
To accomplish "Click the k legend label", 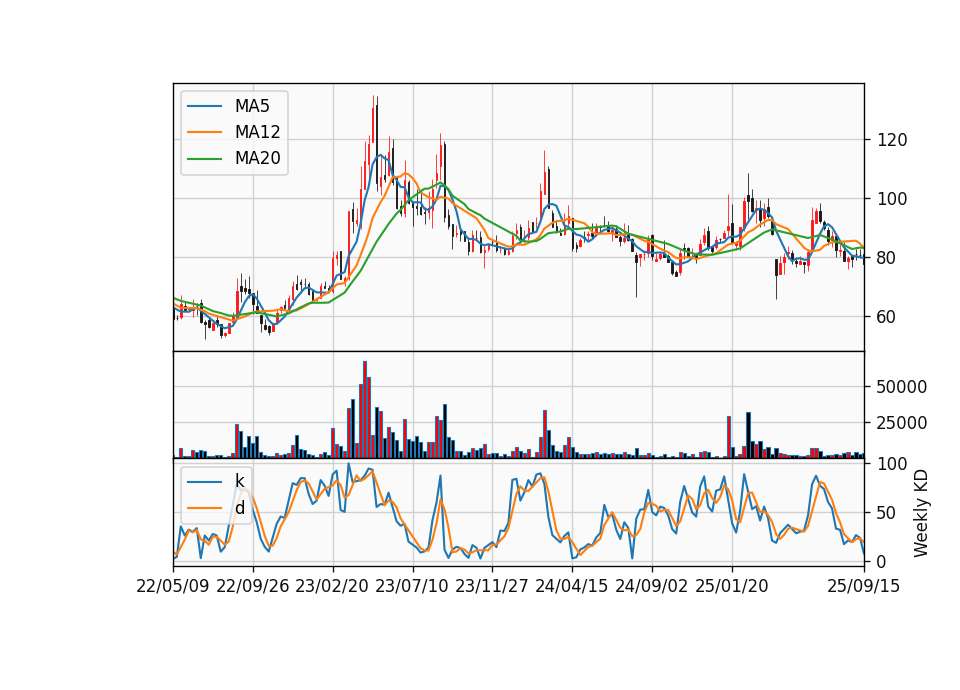I will click(x=239, y=481).
